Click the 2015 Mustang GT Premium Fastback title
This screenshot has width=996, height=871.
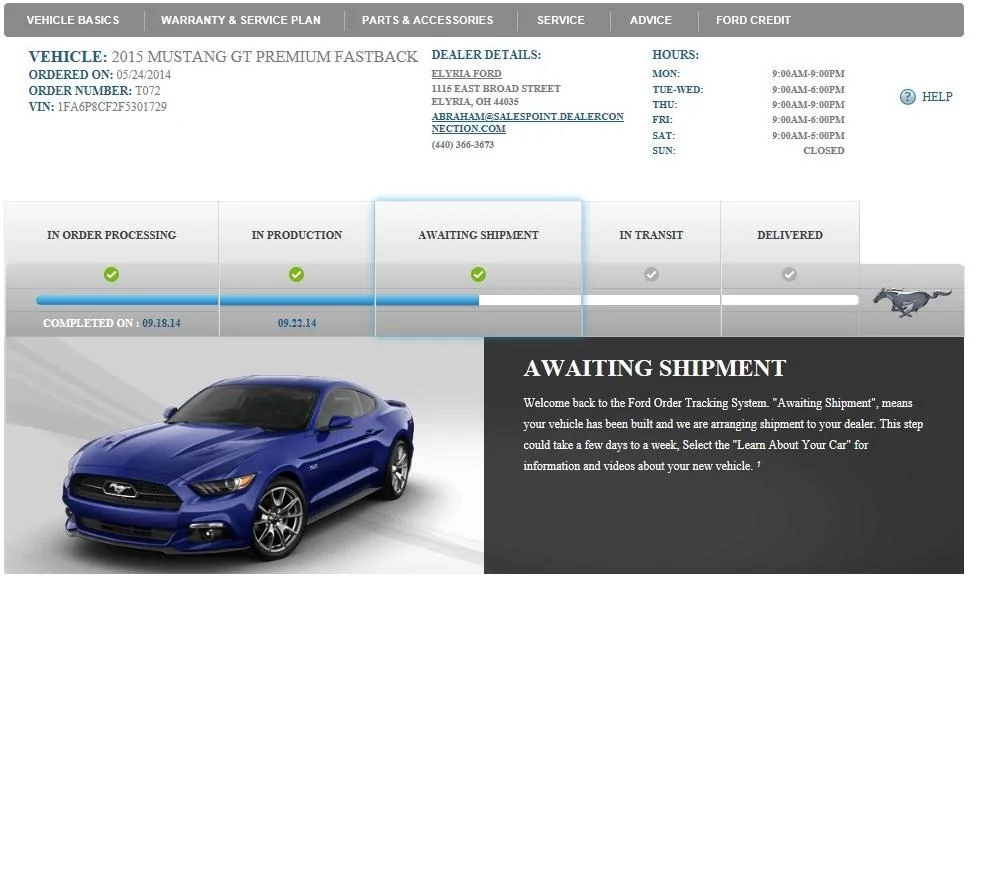(265, 57)
